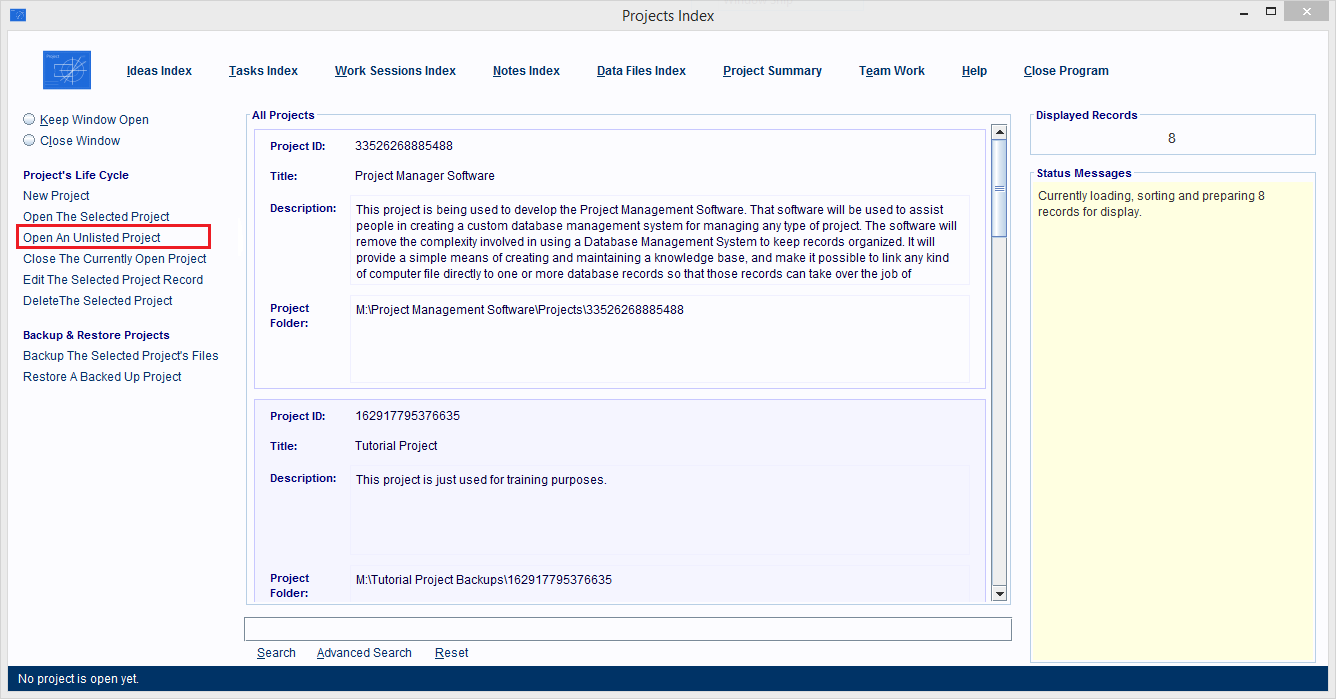Select the Close Window radio button
This screenshot has width=1336, height=699.
29,141
